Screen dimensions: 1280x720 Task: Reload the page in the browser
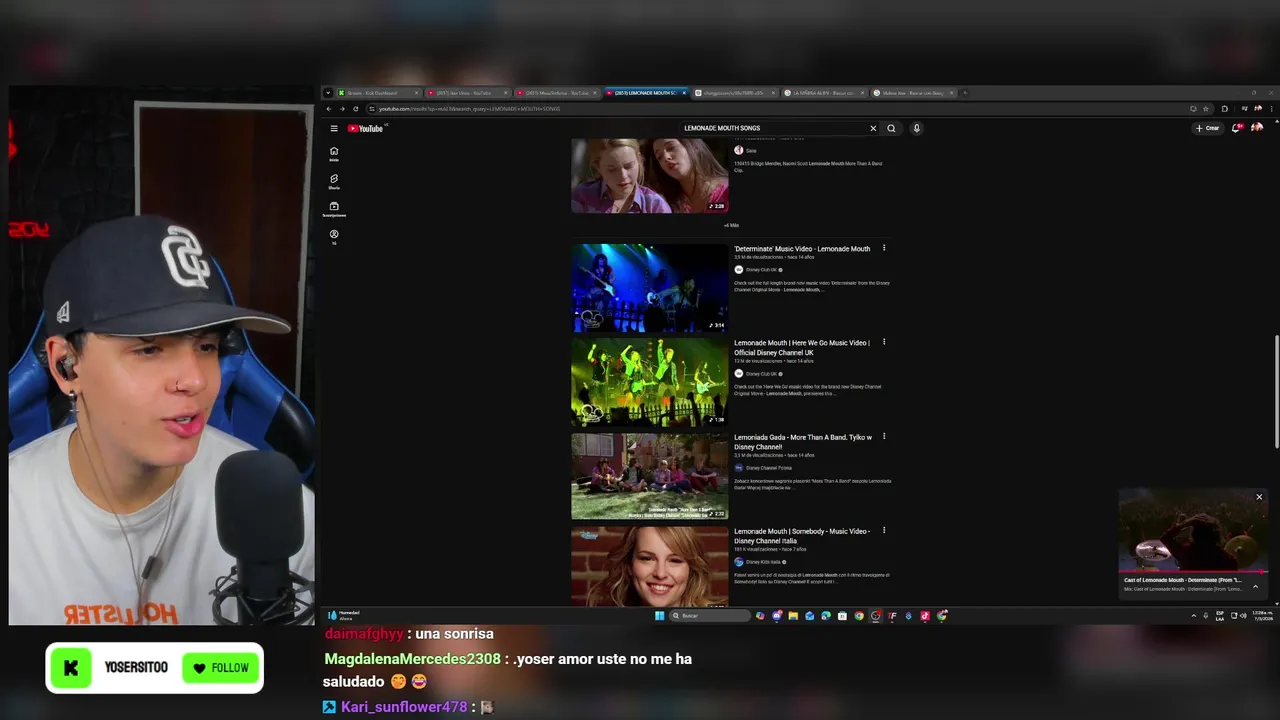355,109
